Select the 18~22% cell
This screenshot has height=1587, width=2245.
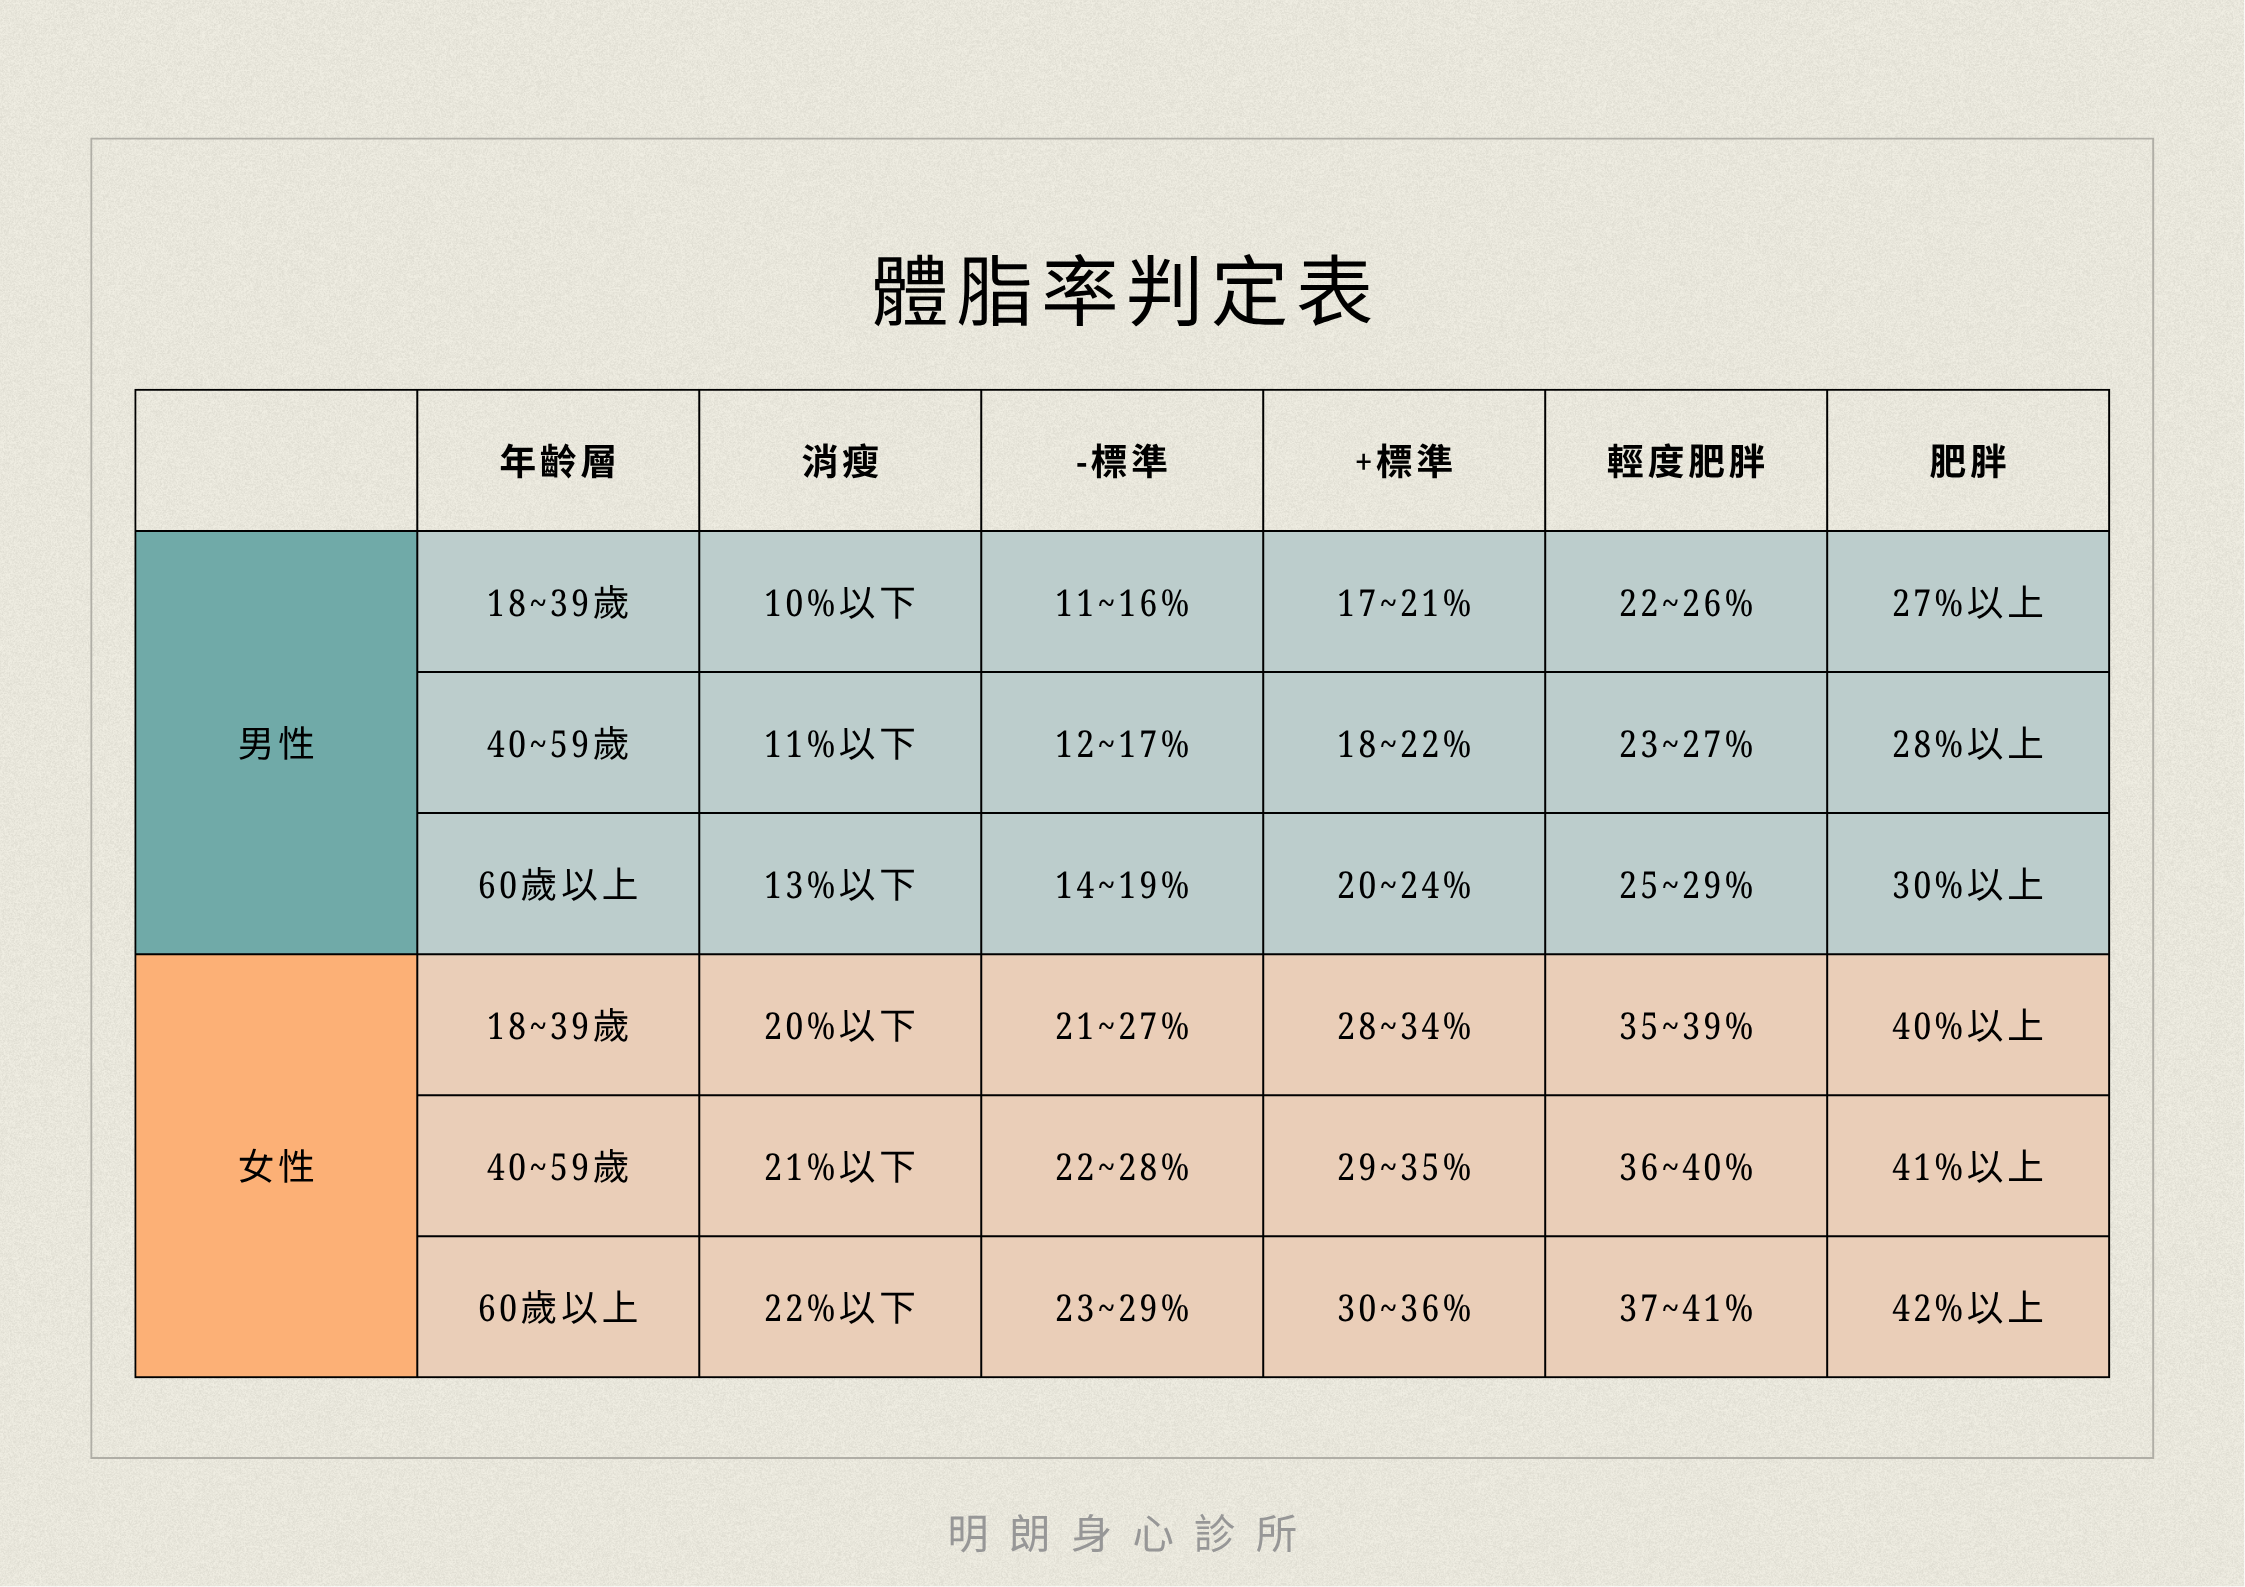(x=1404, y=743)
